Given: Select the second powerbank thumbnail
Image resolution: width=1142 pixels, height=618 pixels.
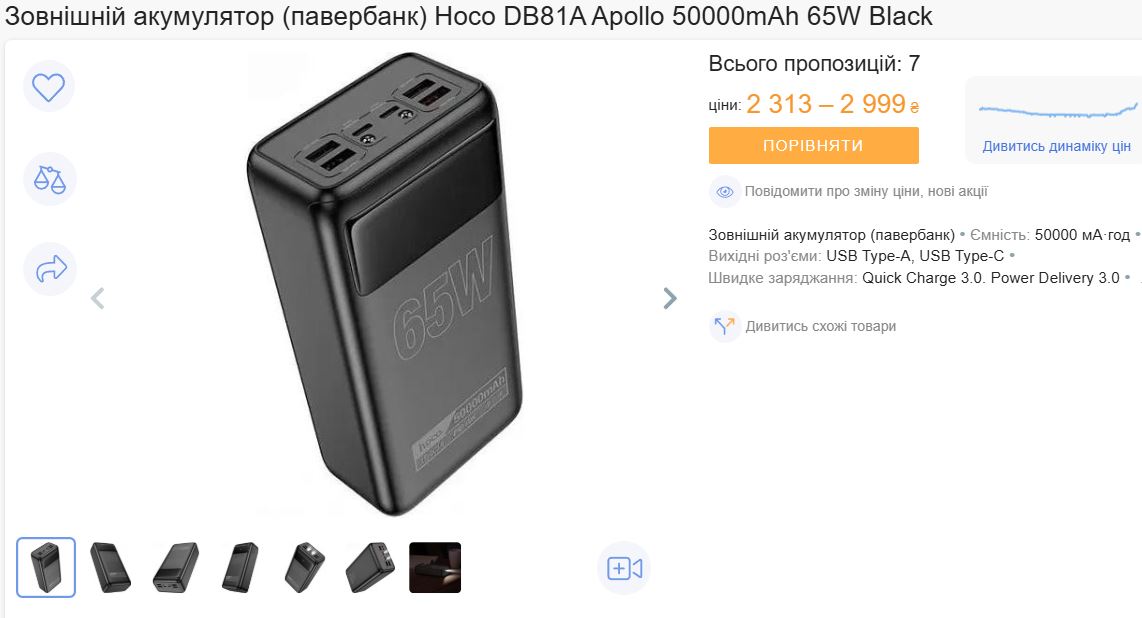Looking at the screenshot, I should (111, 568).
